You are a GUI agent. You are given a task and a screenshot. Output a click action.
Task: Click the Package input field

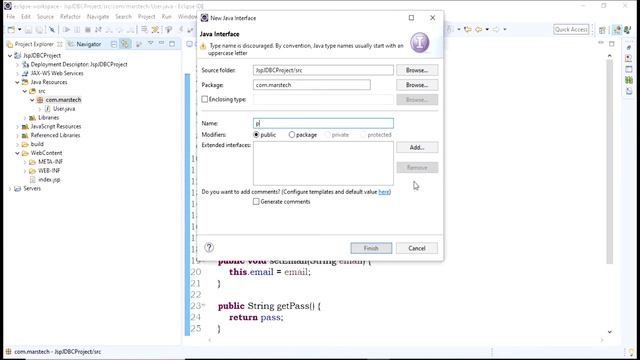(x=312, y=85)
